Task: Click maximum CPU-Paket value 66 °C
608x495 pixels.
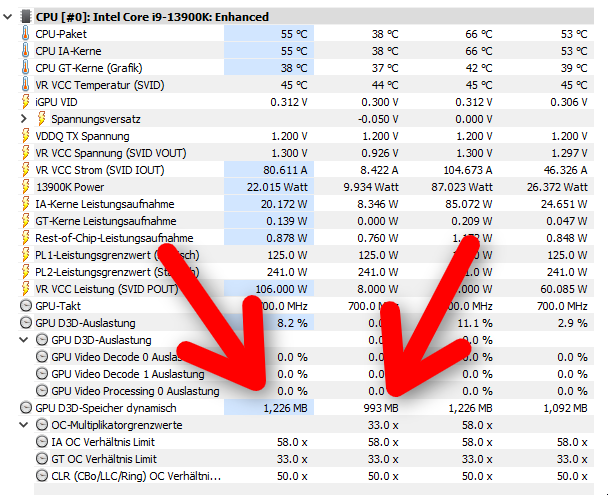Action: (478, 34)
